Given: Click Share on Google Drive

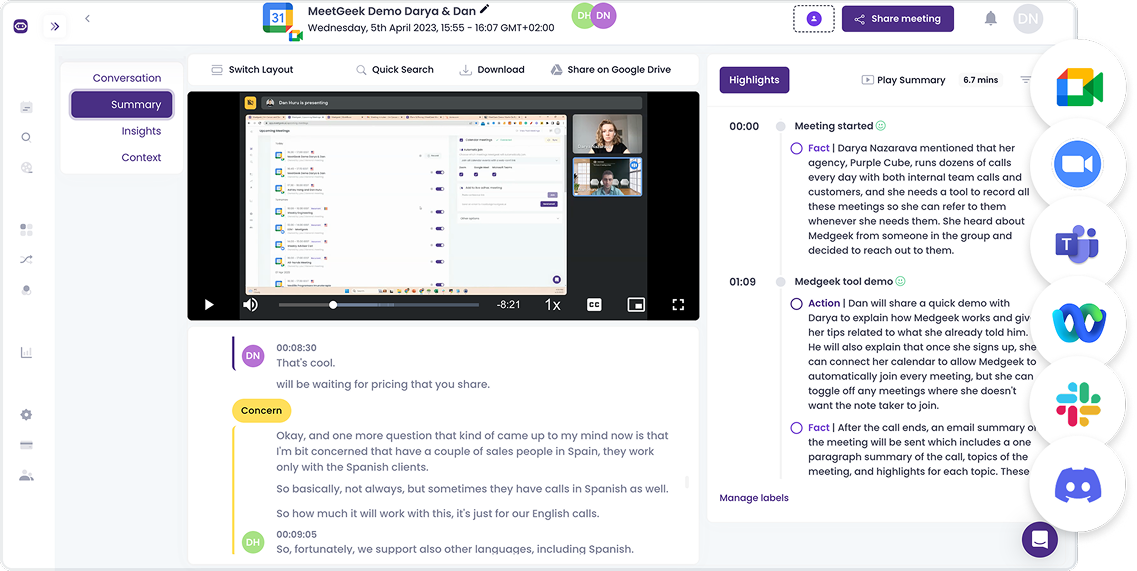Looking at the screenshot, I should 611,70.
